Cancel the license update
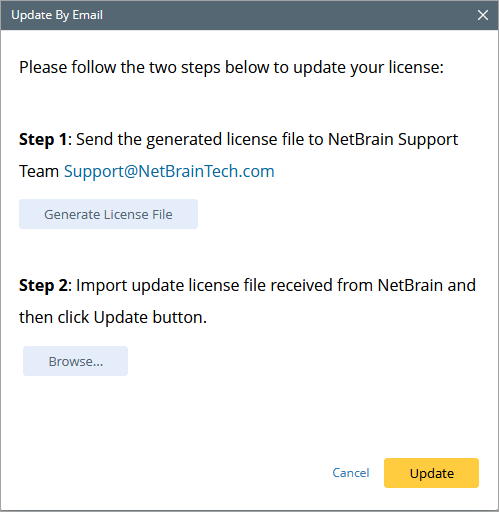The width and height of the screenshot is (499, 512). pyautogui.click(x=351, y=473)
